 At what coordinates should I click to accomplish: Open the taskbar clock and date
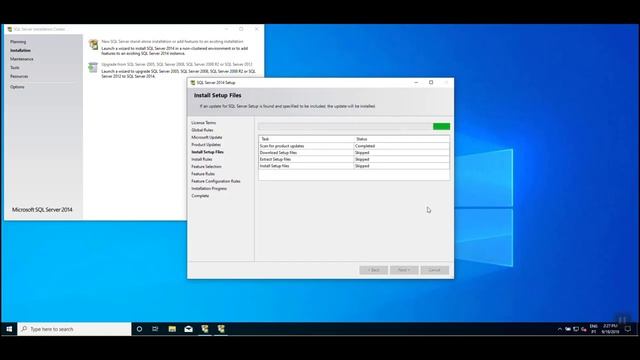[610, 329]
